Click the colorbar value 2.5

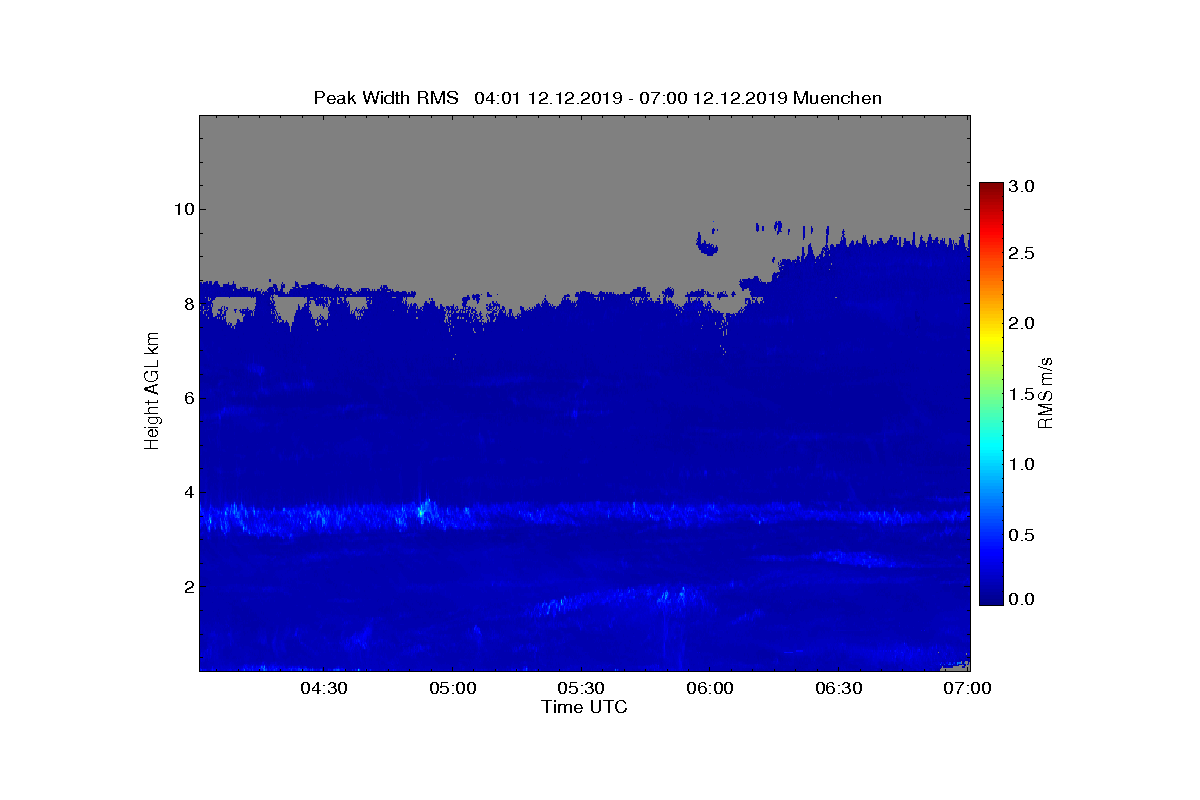click(1021, 254)
